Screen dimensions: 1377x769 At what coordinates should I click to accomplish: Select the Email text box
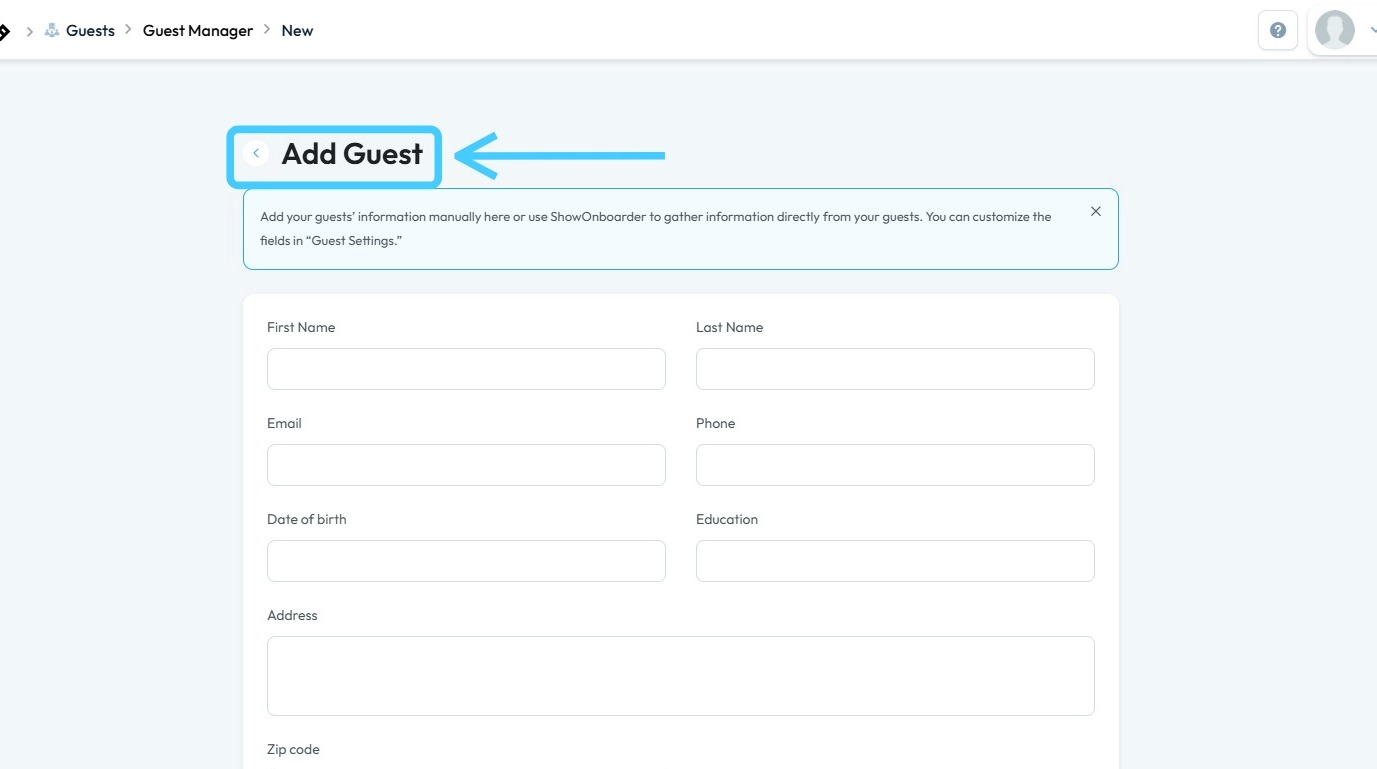click(x=466, y=465)
